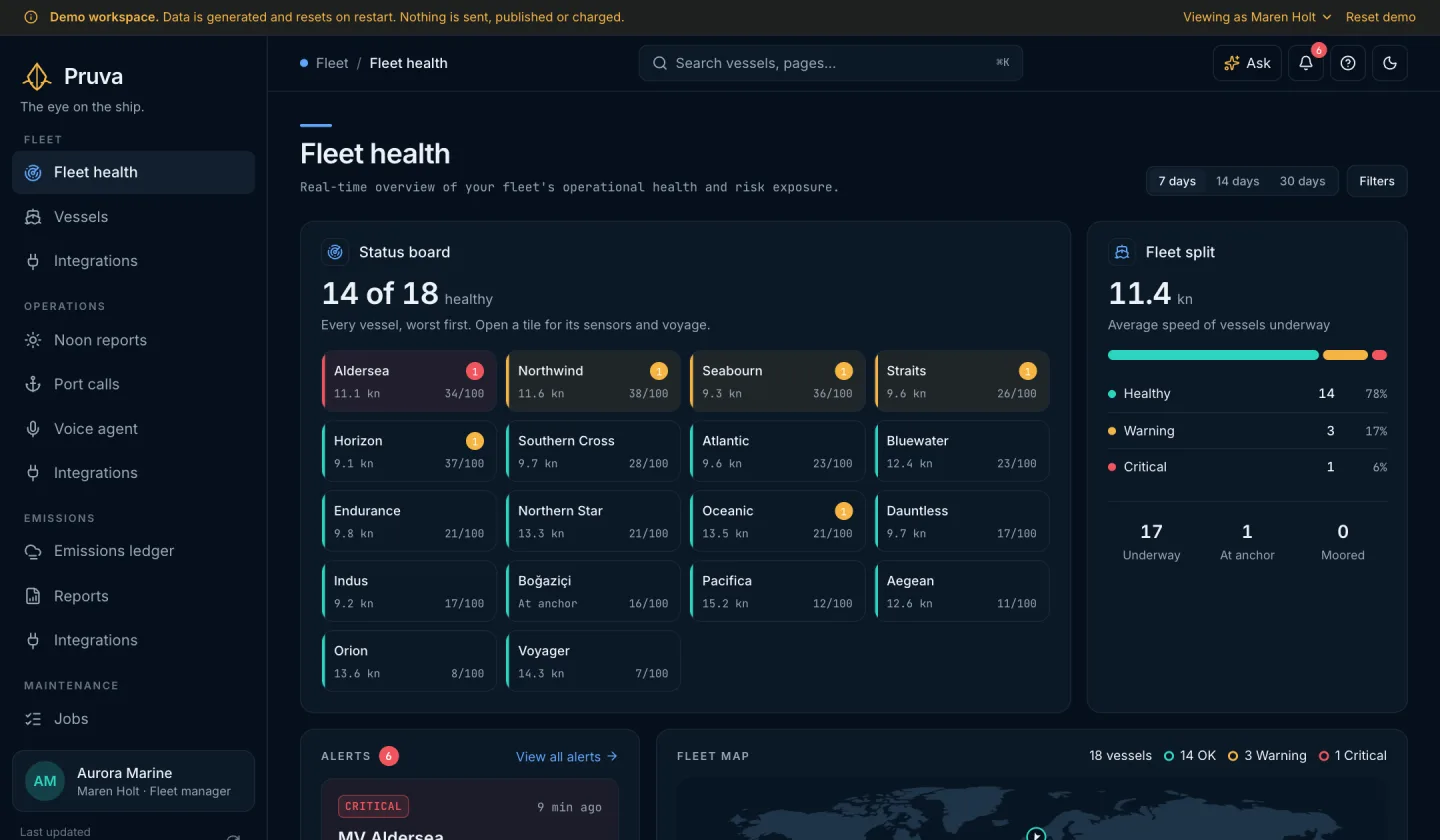Viewport: 1440px width, 840px height.
Task: Select the 7 days range
Action: point(1177,181)
